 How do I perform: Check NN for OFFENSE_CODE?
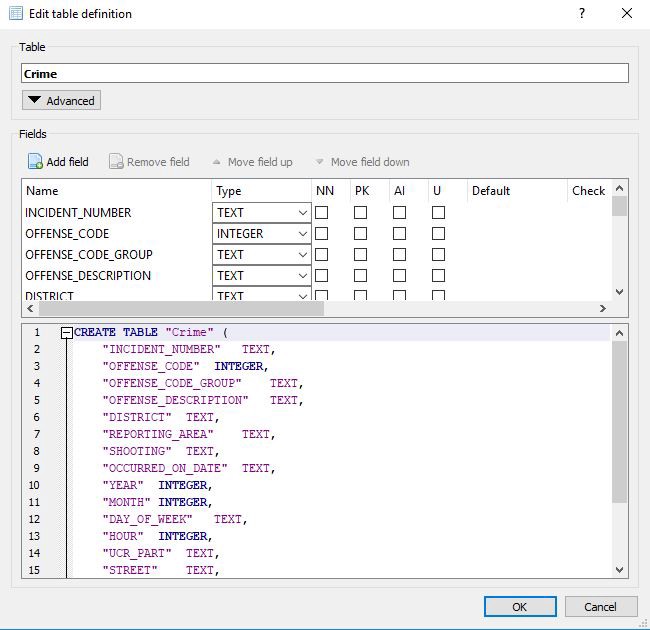pyautogui.click(x=322, y=234)
